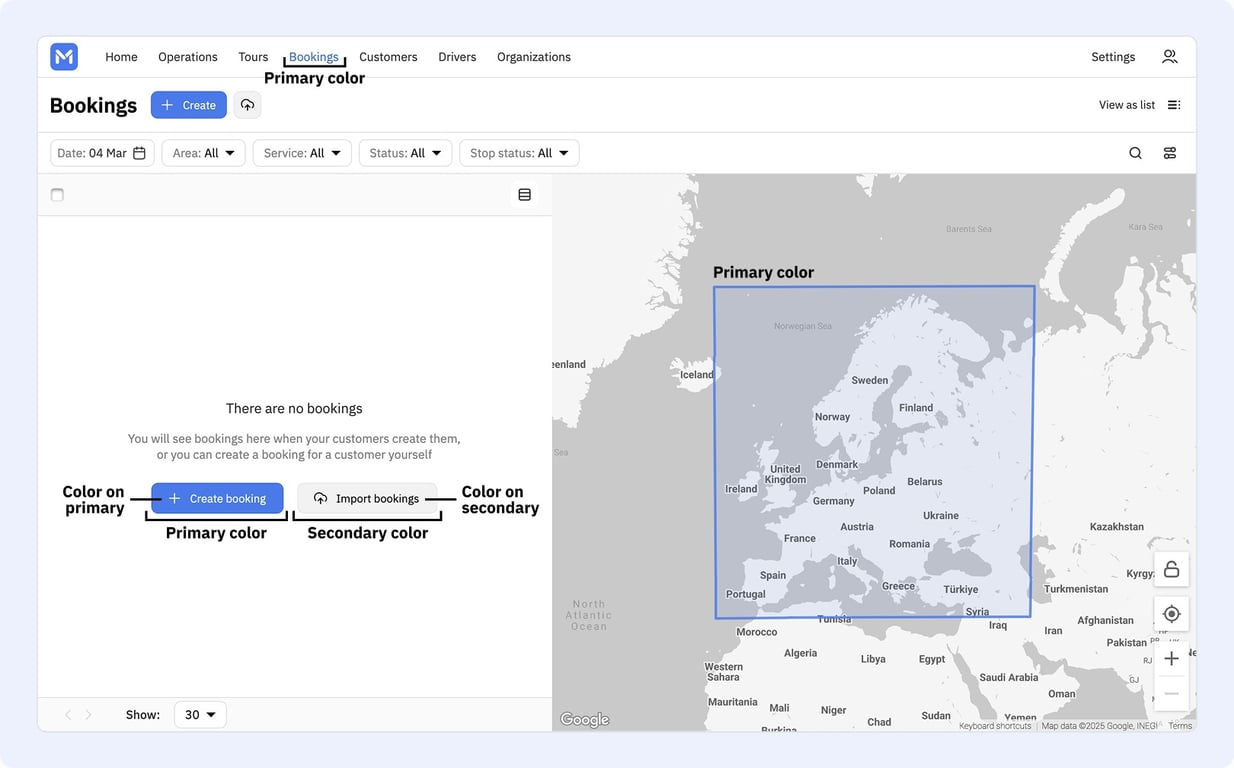Open the Date 04 Mar picker
Viewport: 1234px width, 768px height.
102,153
